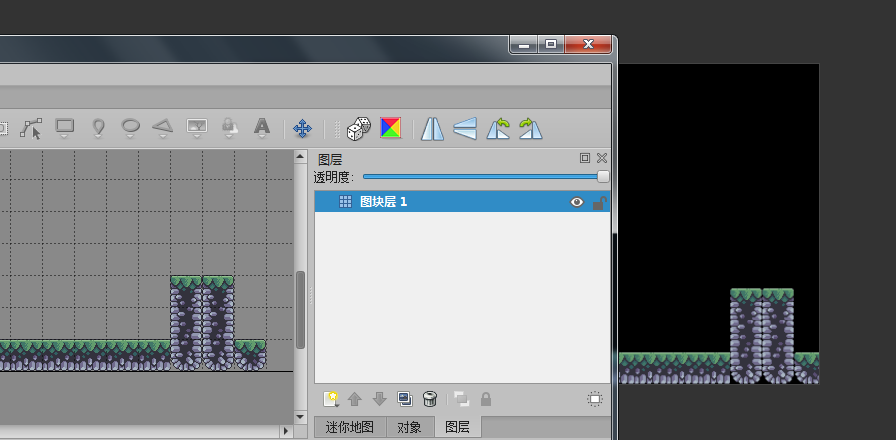Screen dimensions: 896x440
Task: Click the tall stone pillar in the map
Action: tap(202, 323)
